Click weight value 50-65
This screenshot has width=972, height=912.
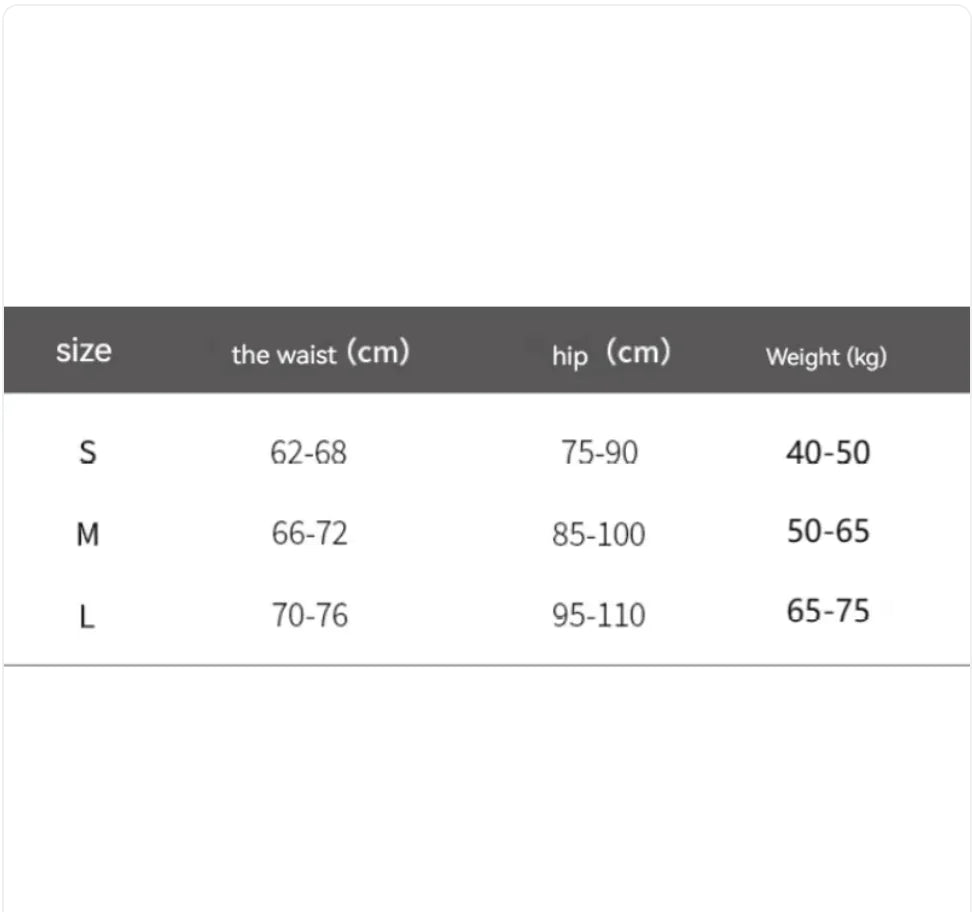click(828, 531)
